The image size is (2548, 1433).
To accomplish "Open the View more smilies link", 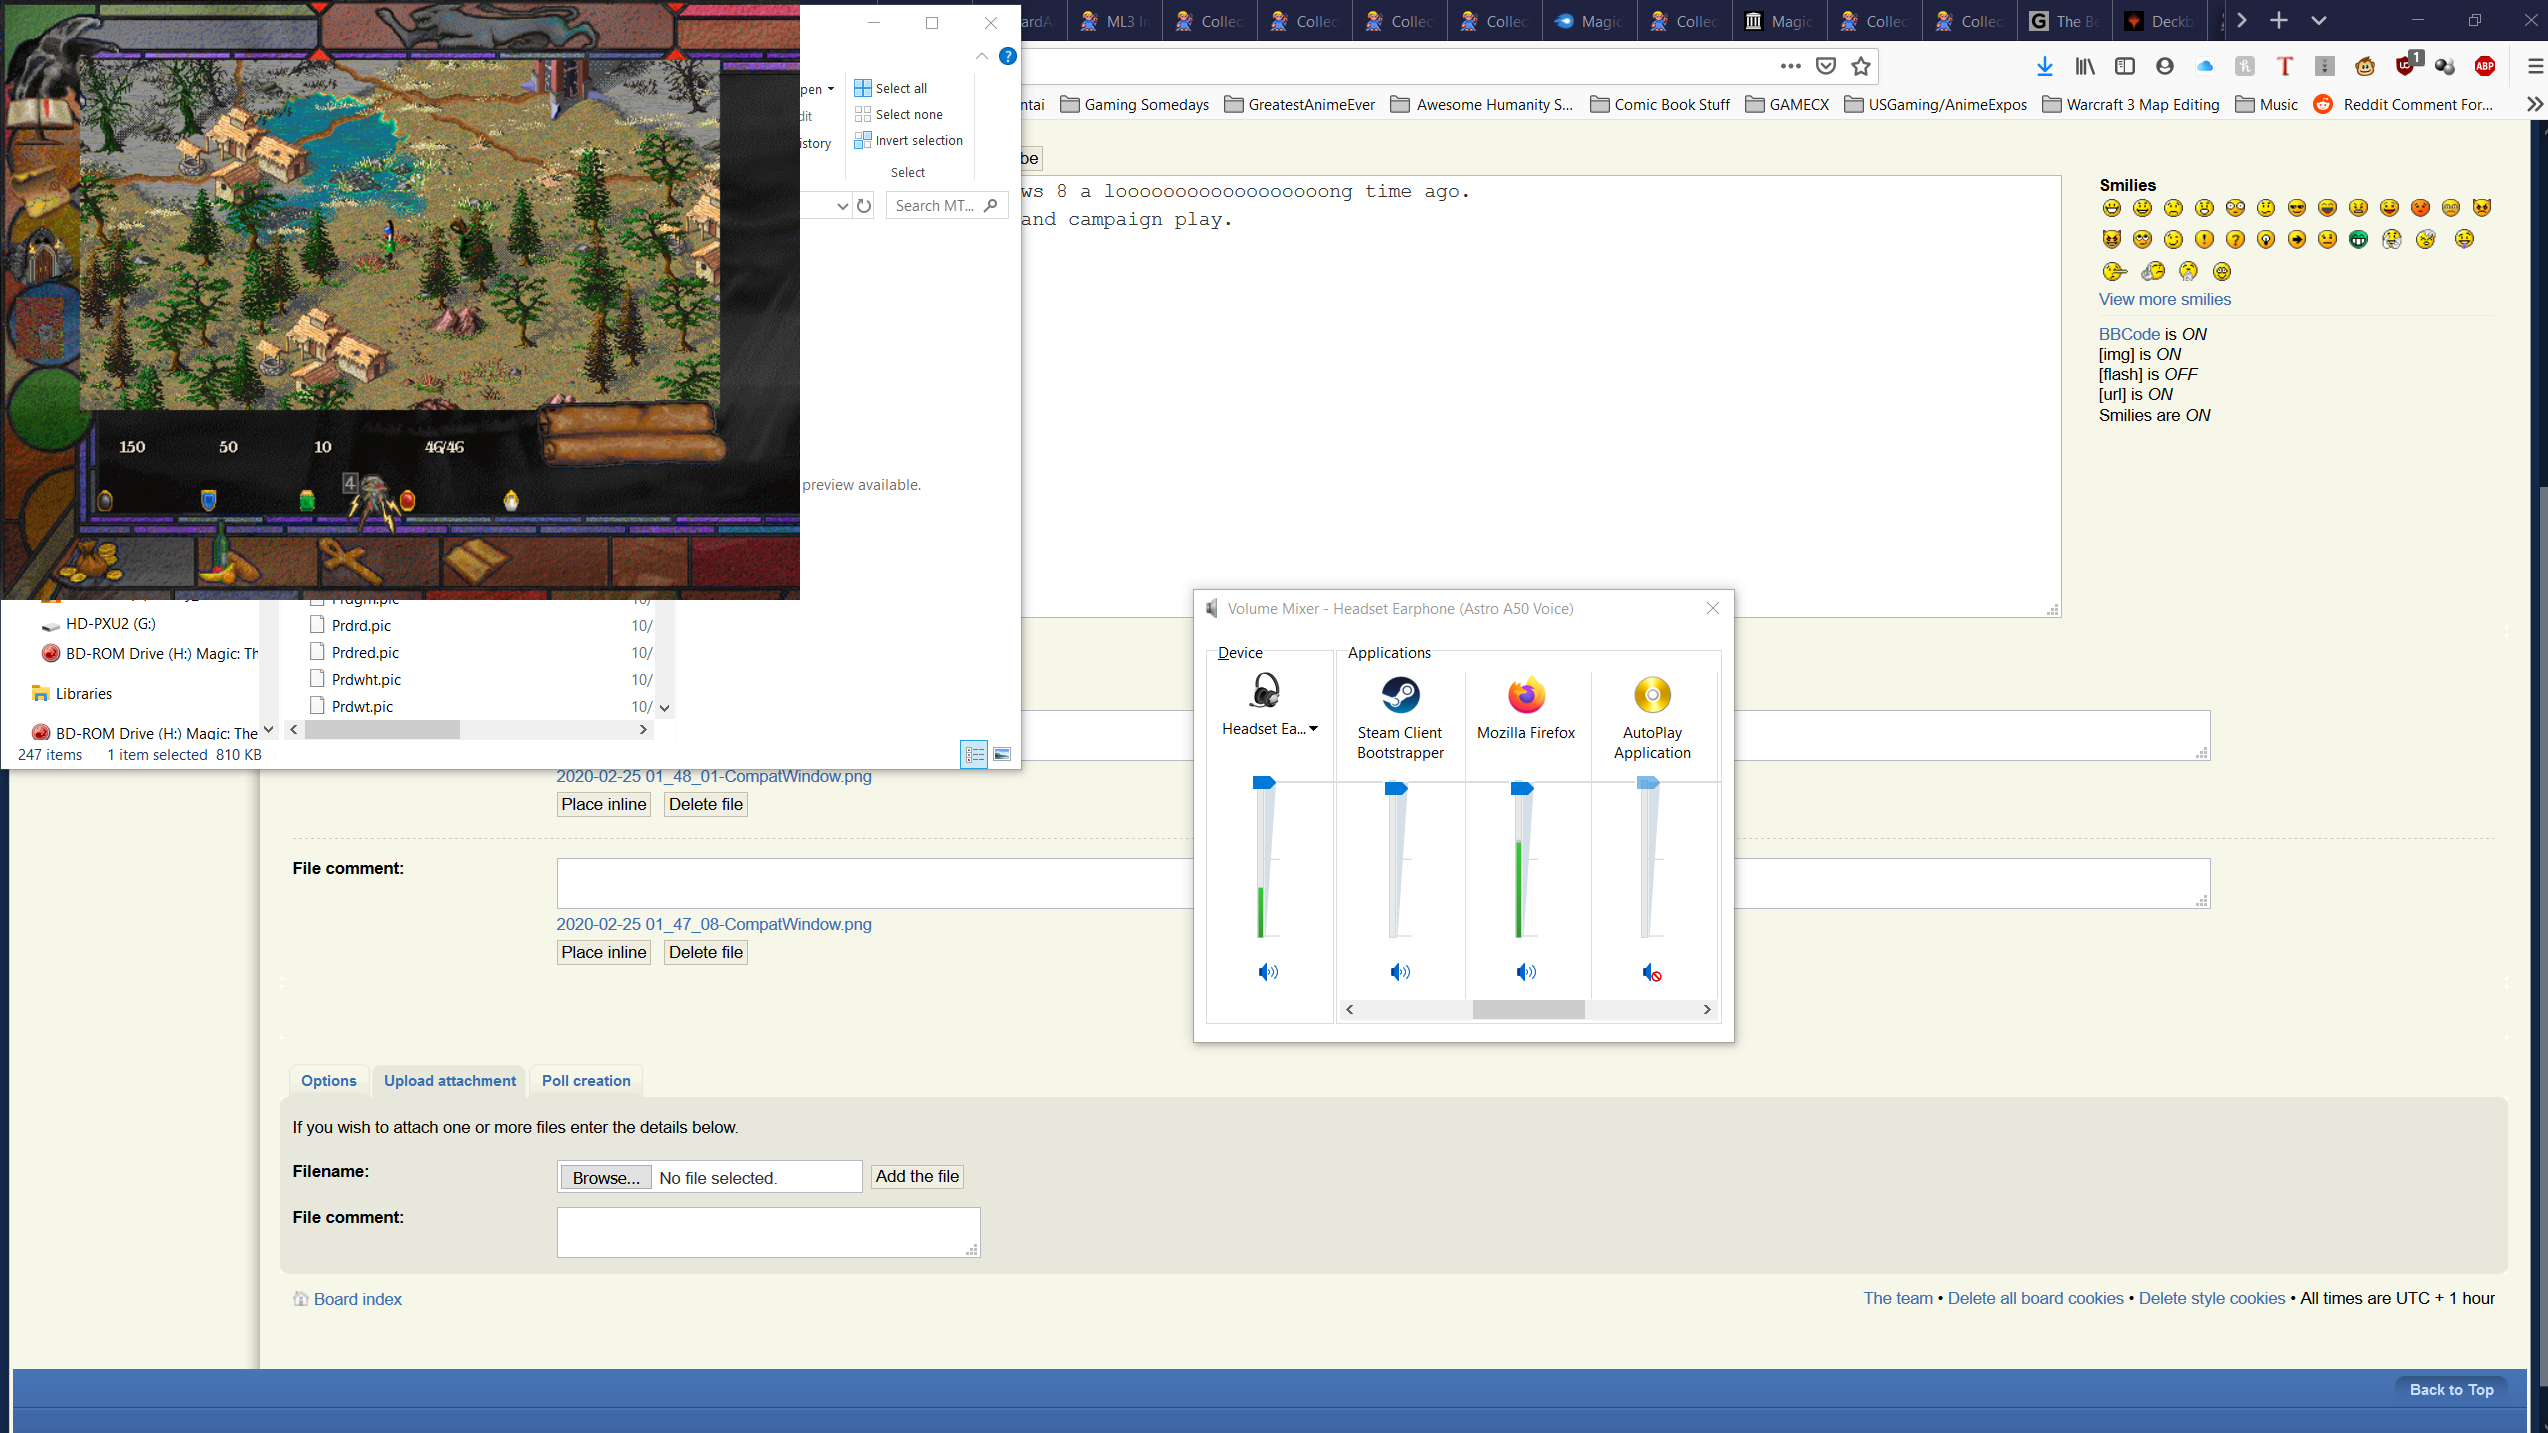I will pos(2164,299).
